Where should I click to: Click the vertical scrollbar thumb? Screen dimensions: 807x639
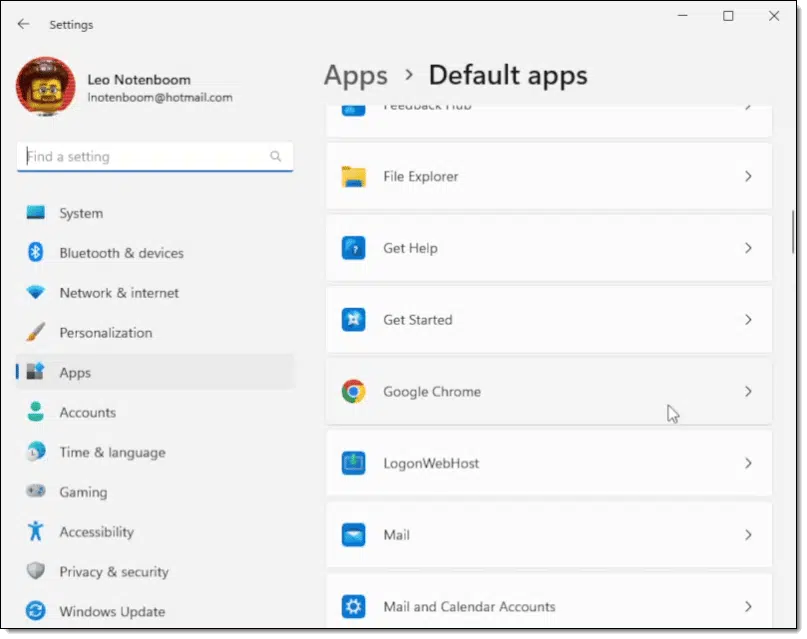click(x=793, y=232)
